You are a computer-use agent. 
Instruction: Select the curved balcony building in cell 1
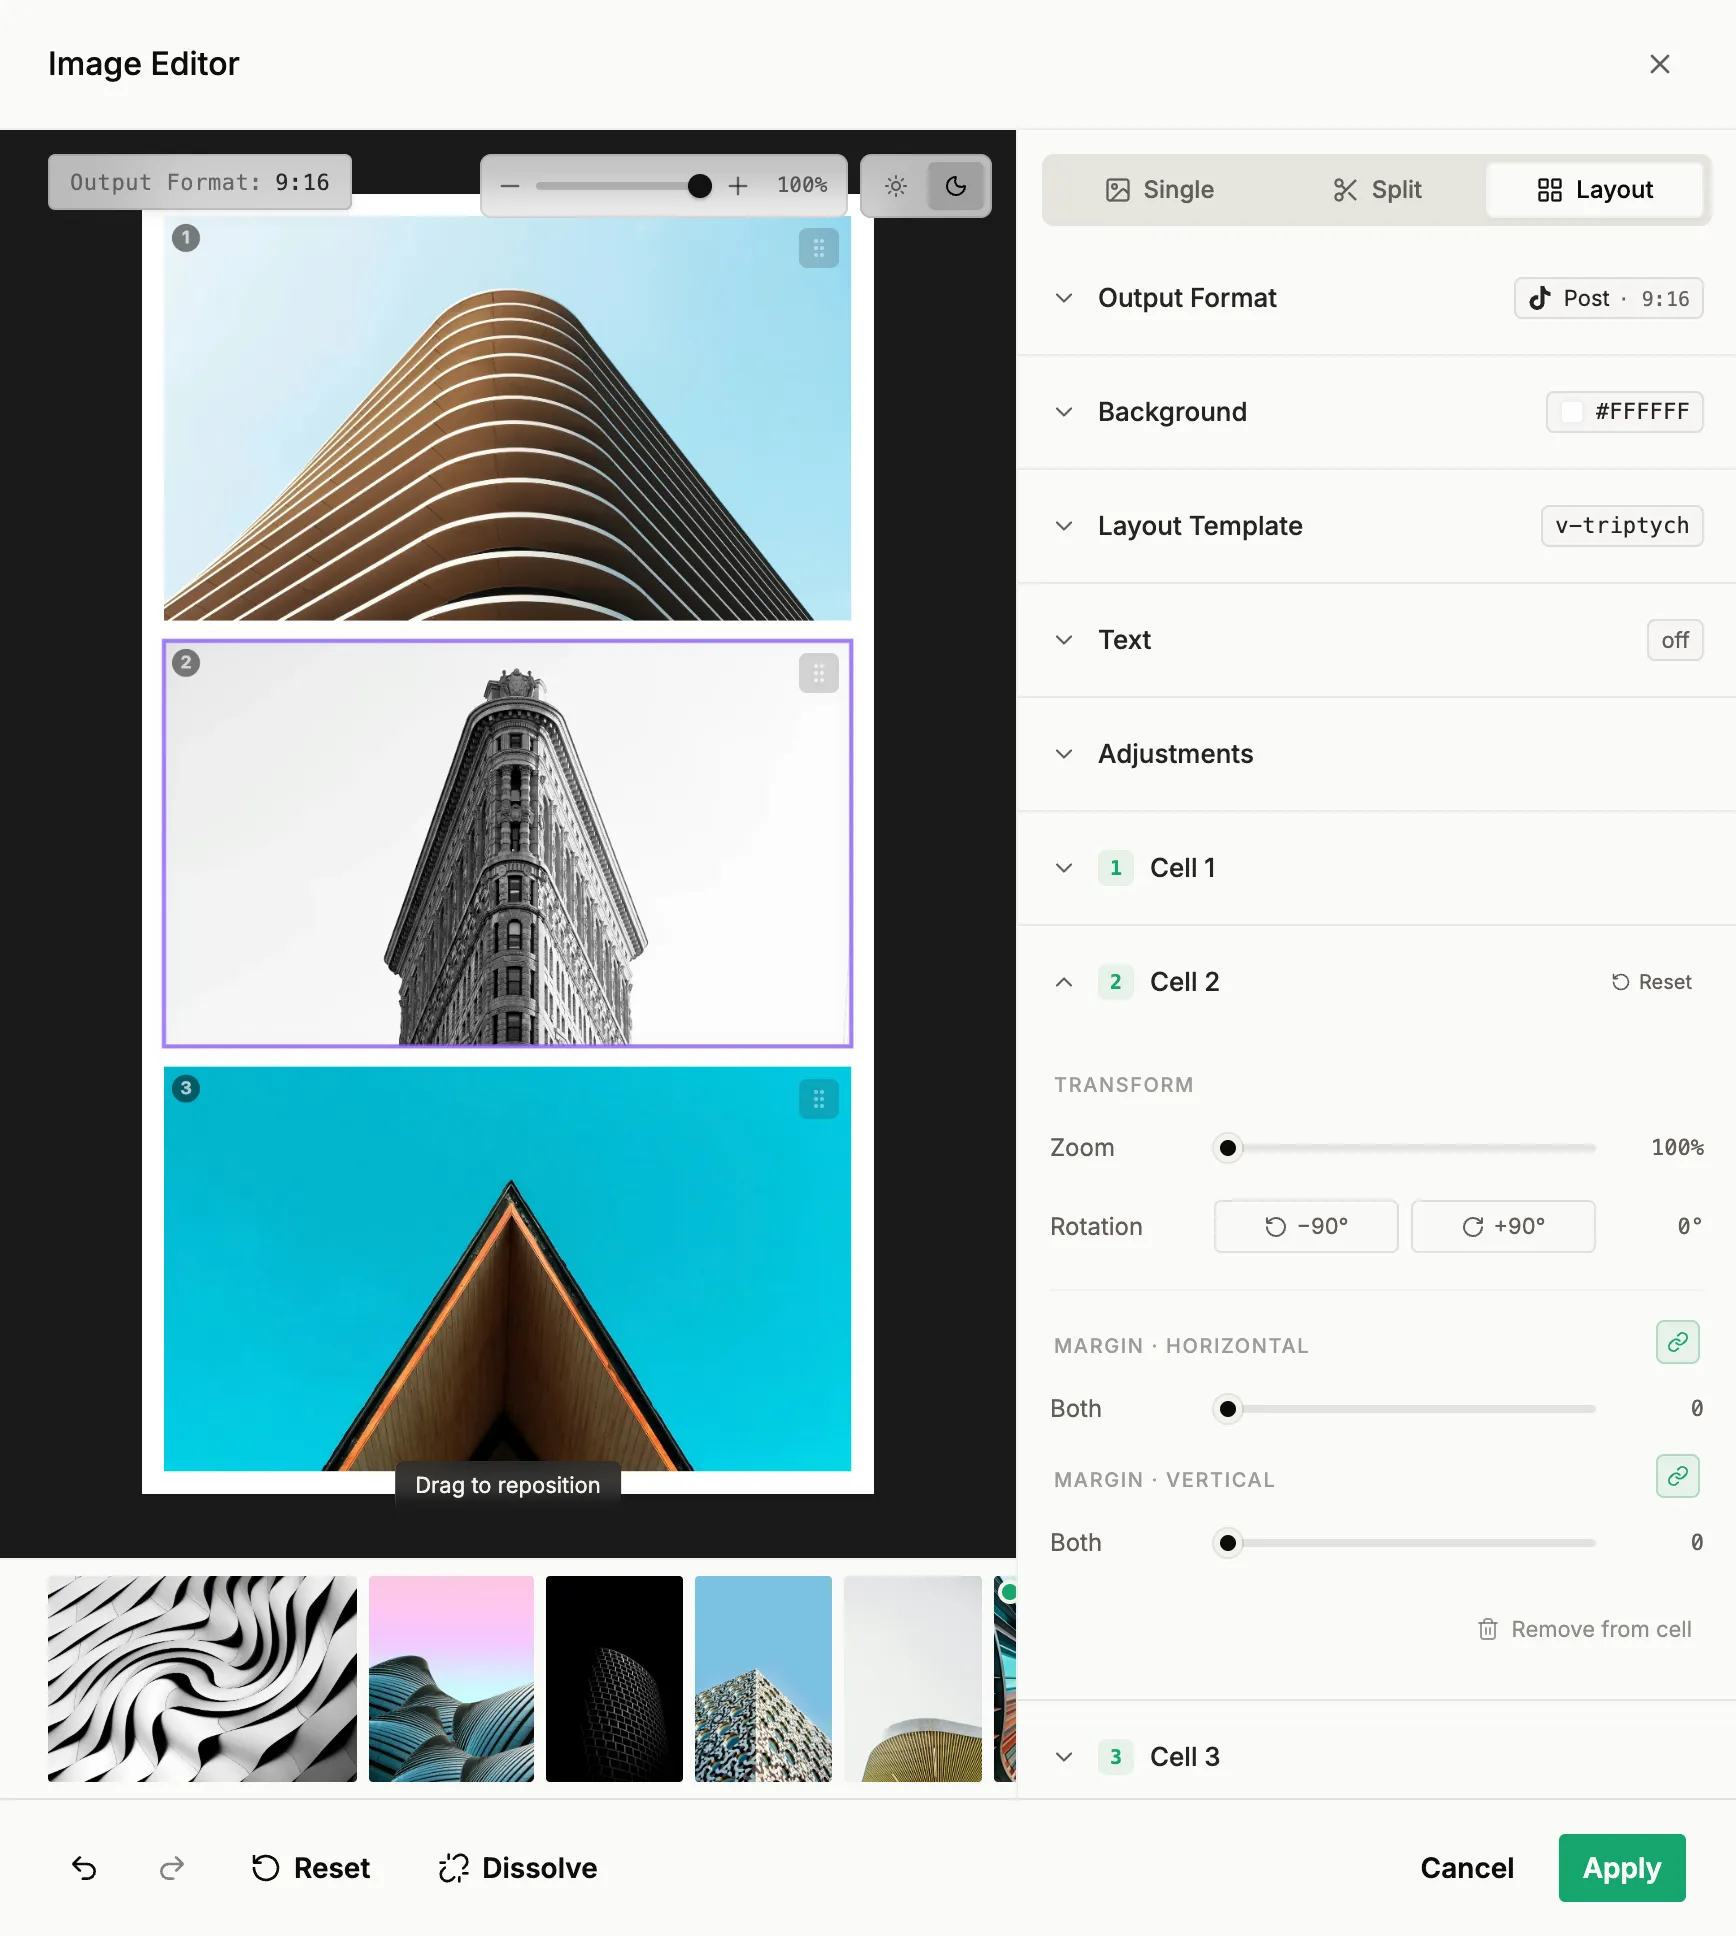coord(508,418)
